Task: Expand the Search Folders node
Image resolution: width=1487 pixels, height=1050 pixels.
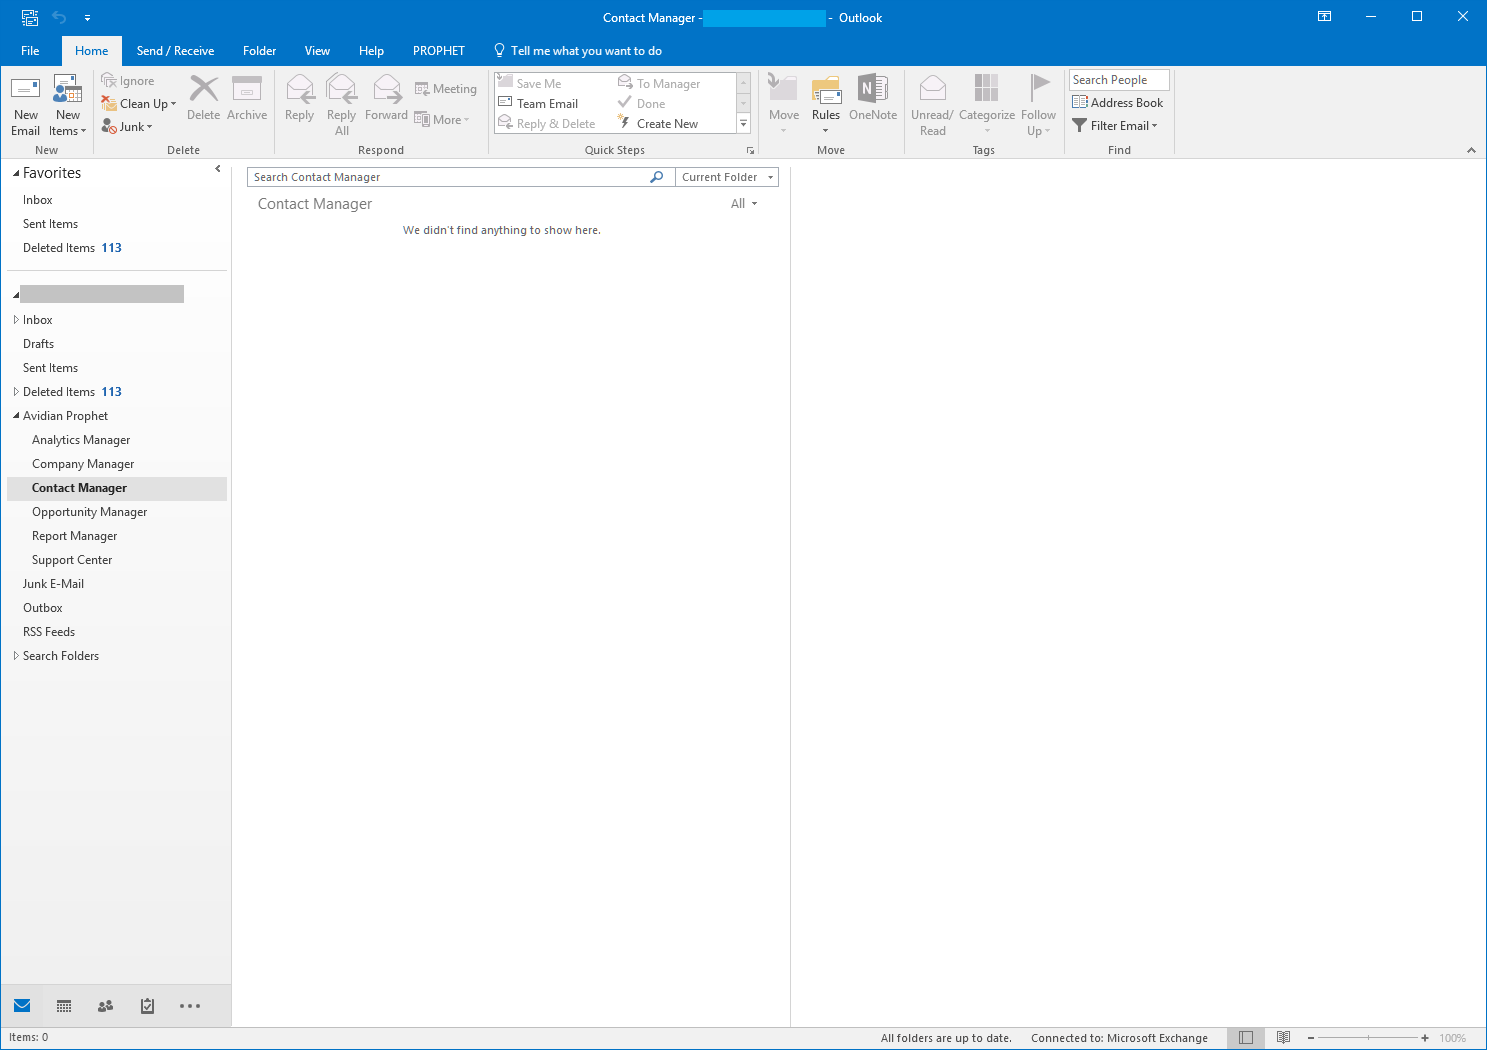Action: click(x=16, y=656)
